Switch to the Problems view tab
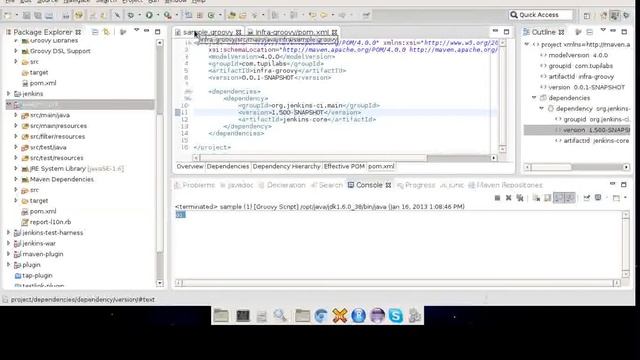This screenshot has width=640, height=360. coord(194,185)
